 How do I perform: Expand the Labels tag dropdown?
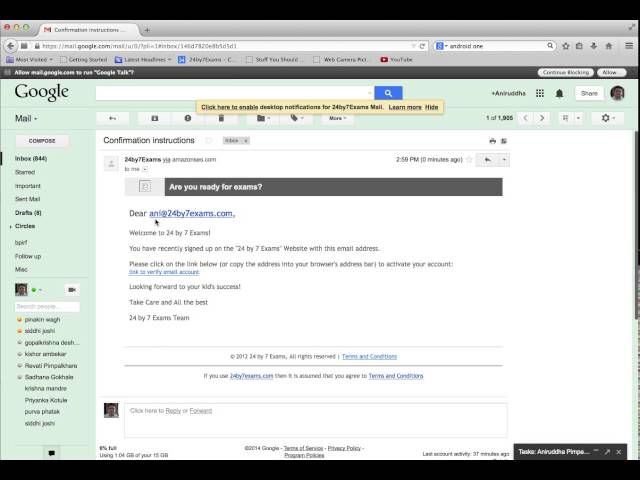297,118
